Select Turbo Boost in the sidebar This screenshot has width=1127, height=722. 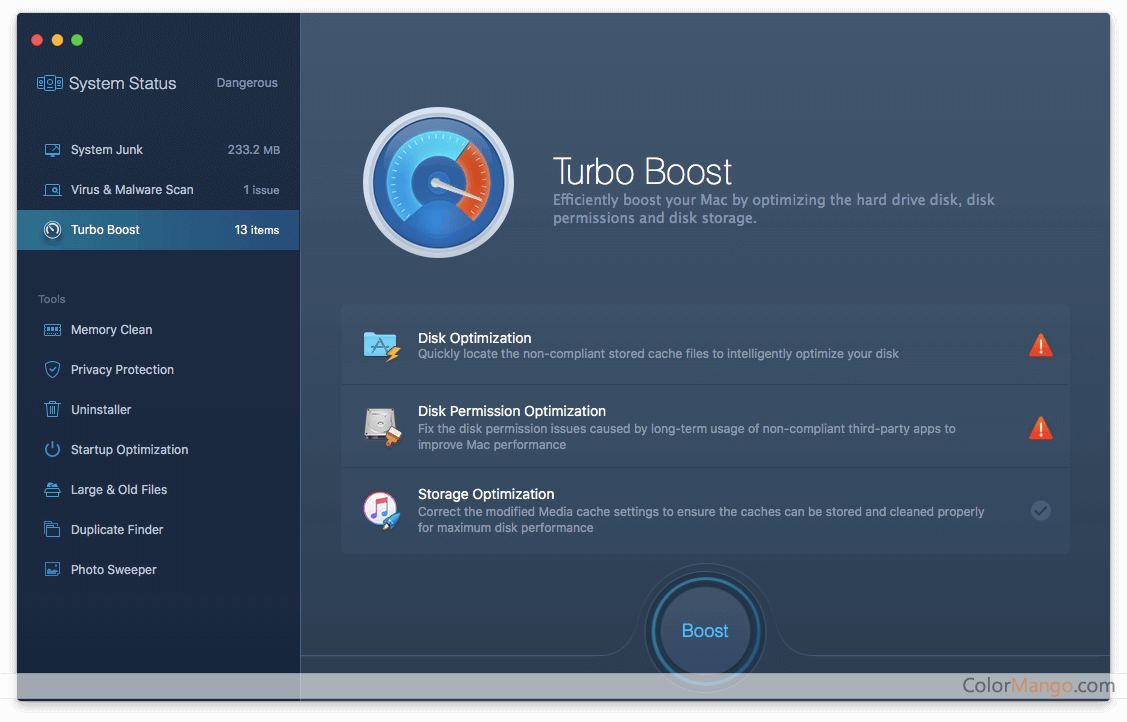coord(105,230)
